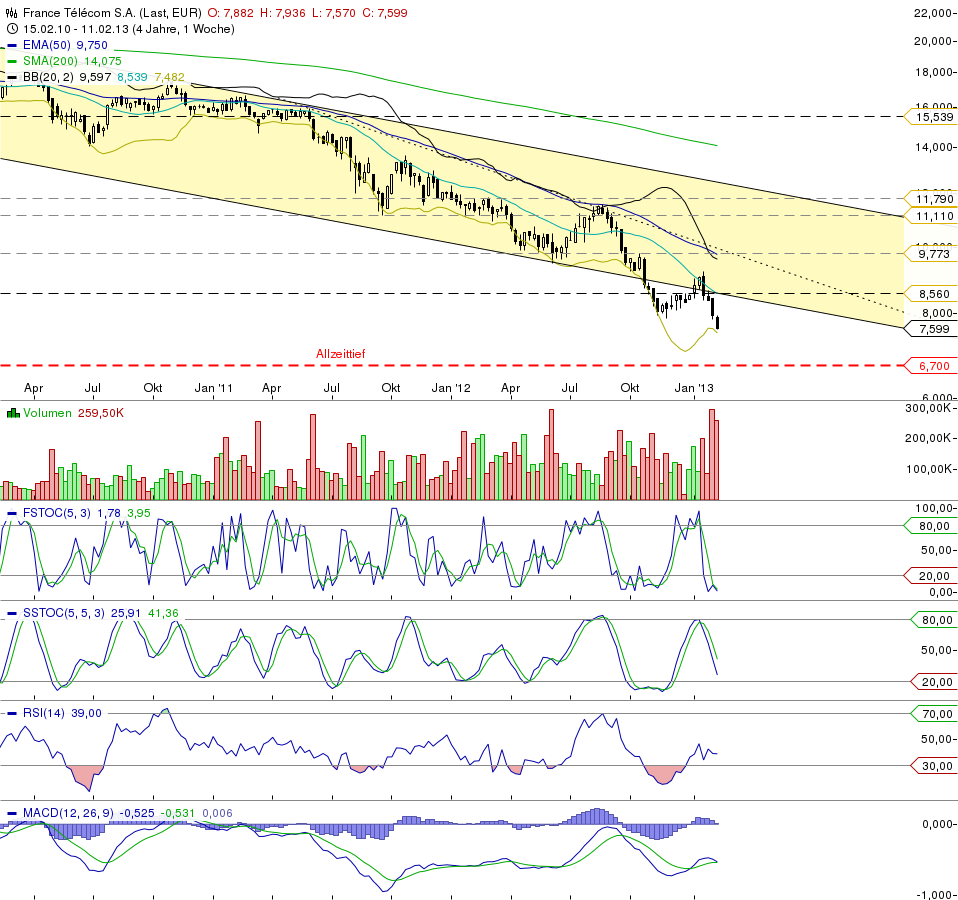Click the volume value 259,50K
The width and height of the screenshot is (958, 900).
pos(101,413)
